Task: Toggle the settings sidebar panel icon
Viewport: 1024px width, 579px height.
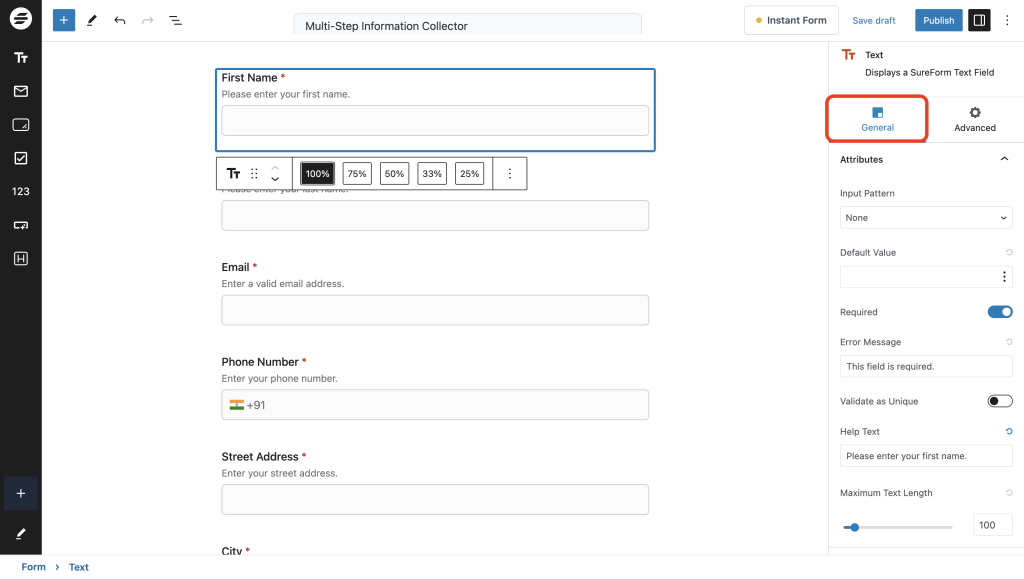Action: point(979,19)
